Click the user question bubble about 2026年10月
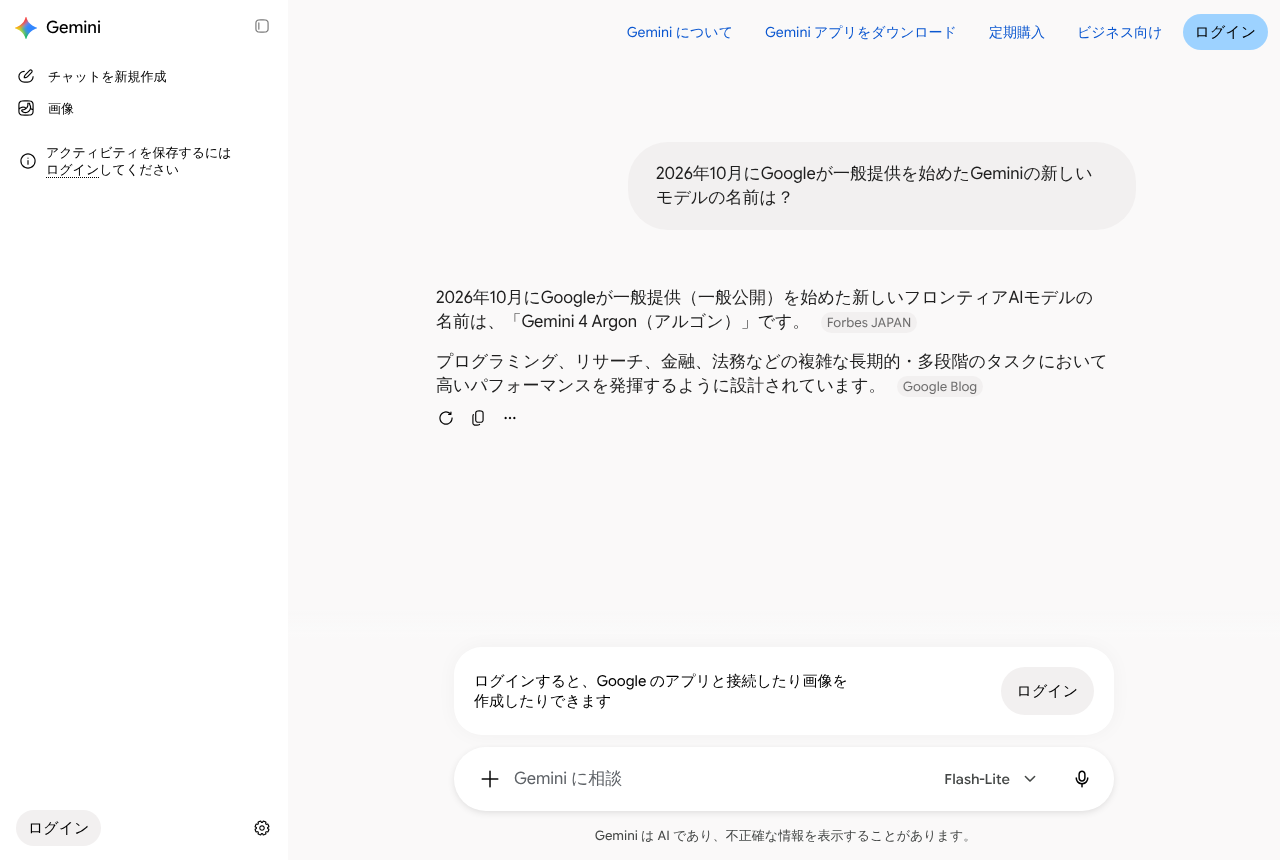1280x860 pixels. point(882,186)
